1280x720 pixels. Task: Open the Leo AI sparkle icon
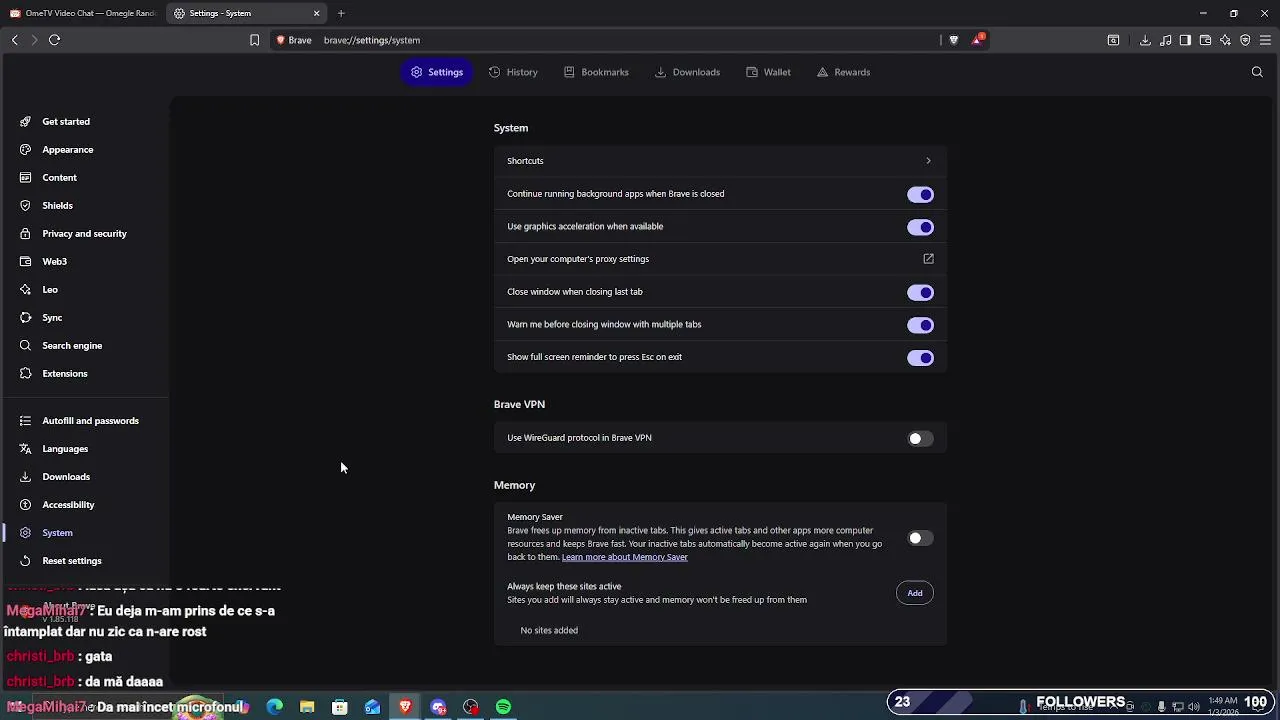tap(1225, 40)
